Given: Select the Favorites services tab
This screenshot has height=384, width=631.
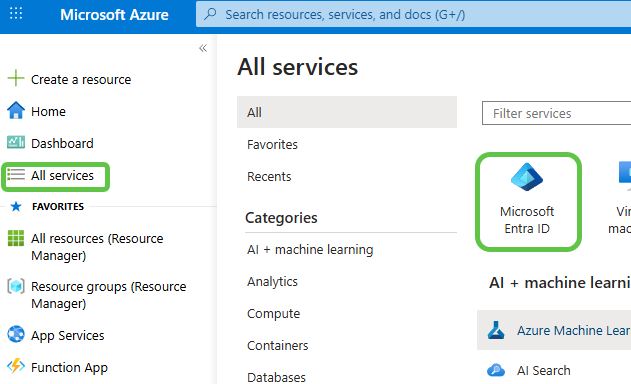Looking at the screenshot, I should click(272, 144).
